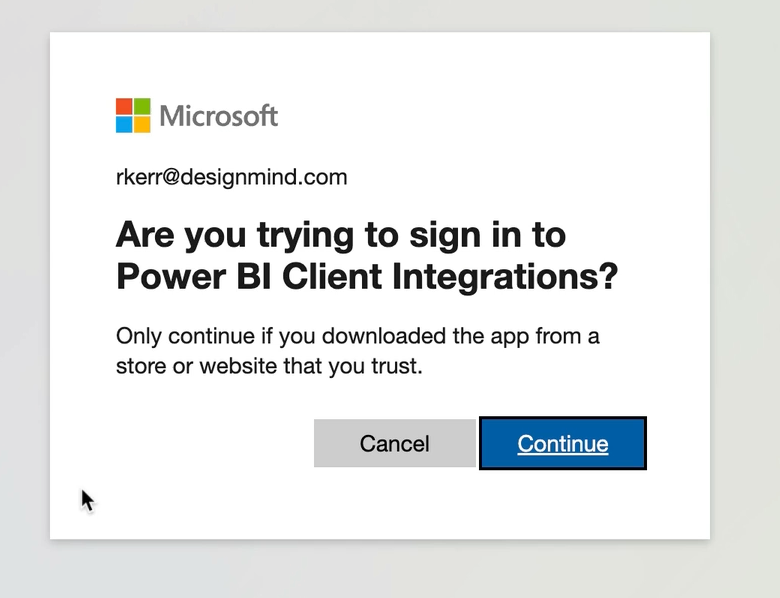
Task: Click the red square in Microsoft logo
Action: (x=124, y=107)
